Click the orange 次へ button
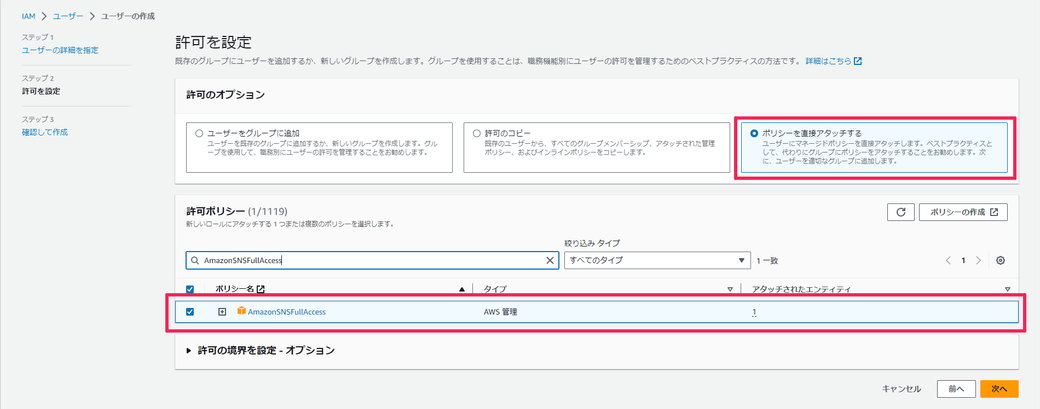Image resolution: width=1040 pixels, height=409 pixels. [x=999, y=389]
